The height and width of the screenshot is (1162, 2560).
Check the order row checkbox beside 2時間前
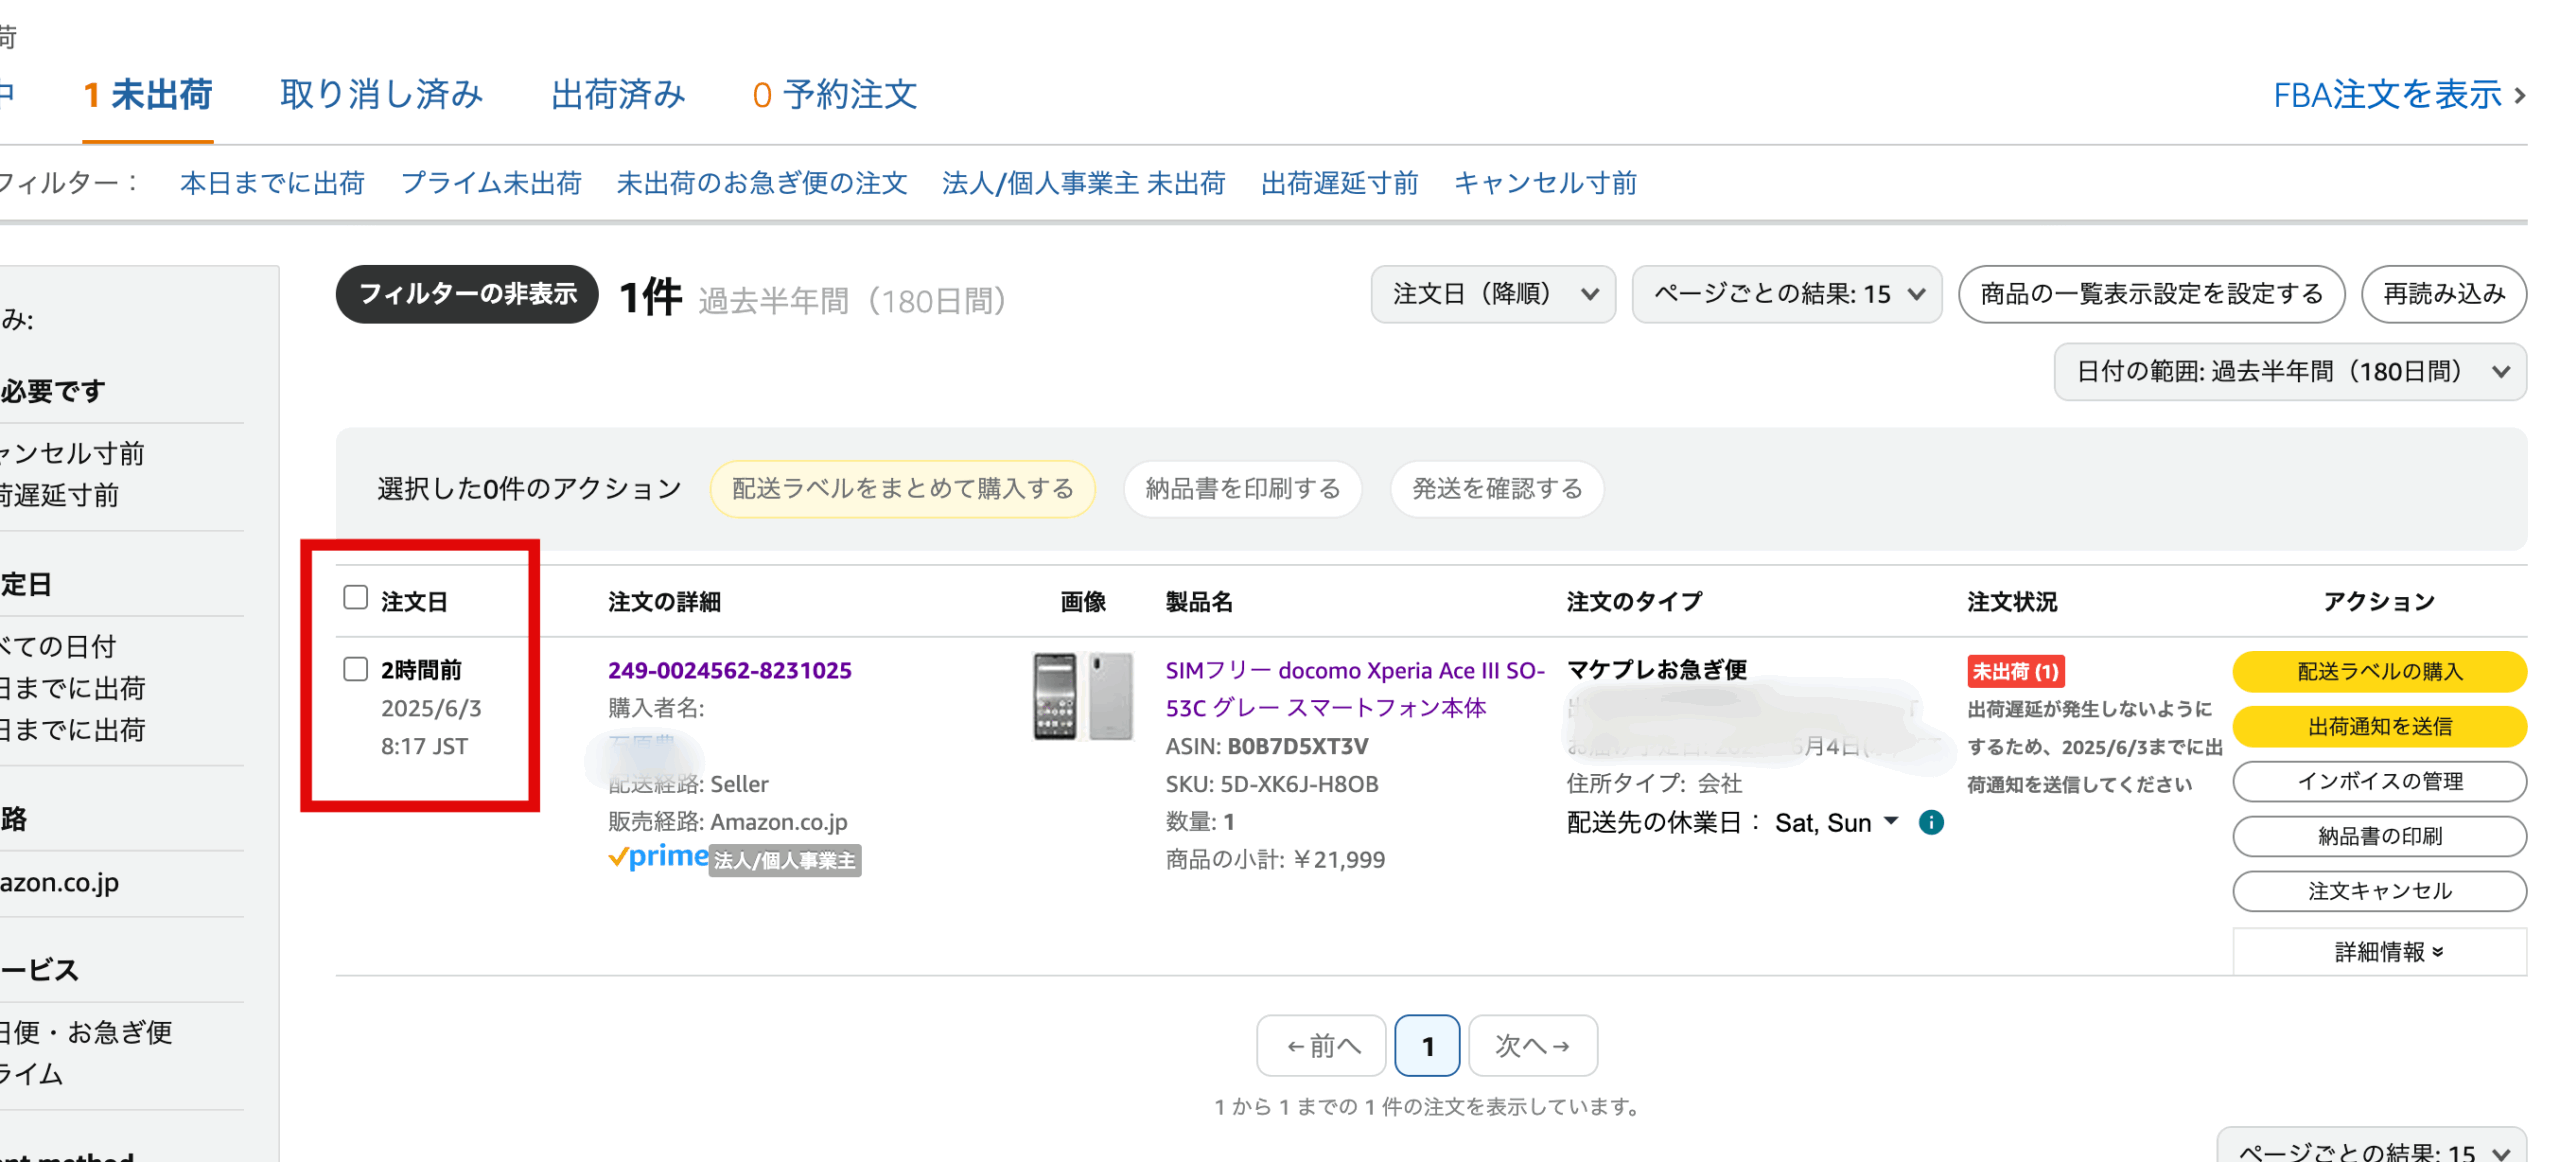(355, 669)
